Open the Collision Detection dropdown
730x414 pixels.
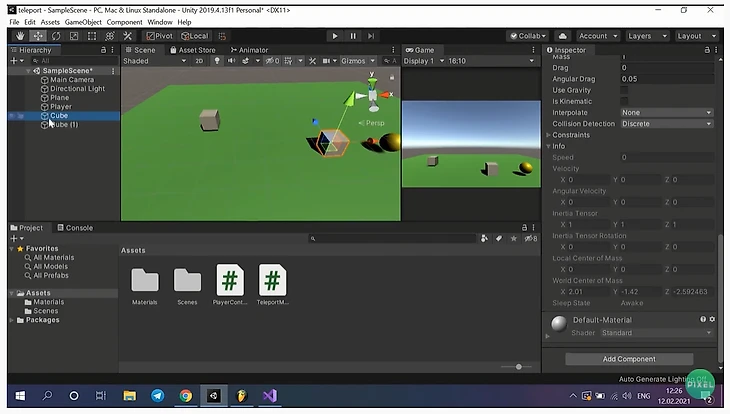click(666, 124)
